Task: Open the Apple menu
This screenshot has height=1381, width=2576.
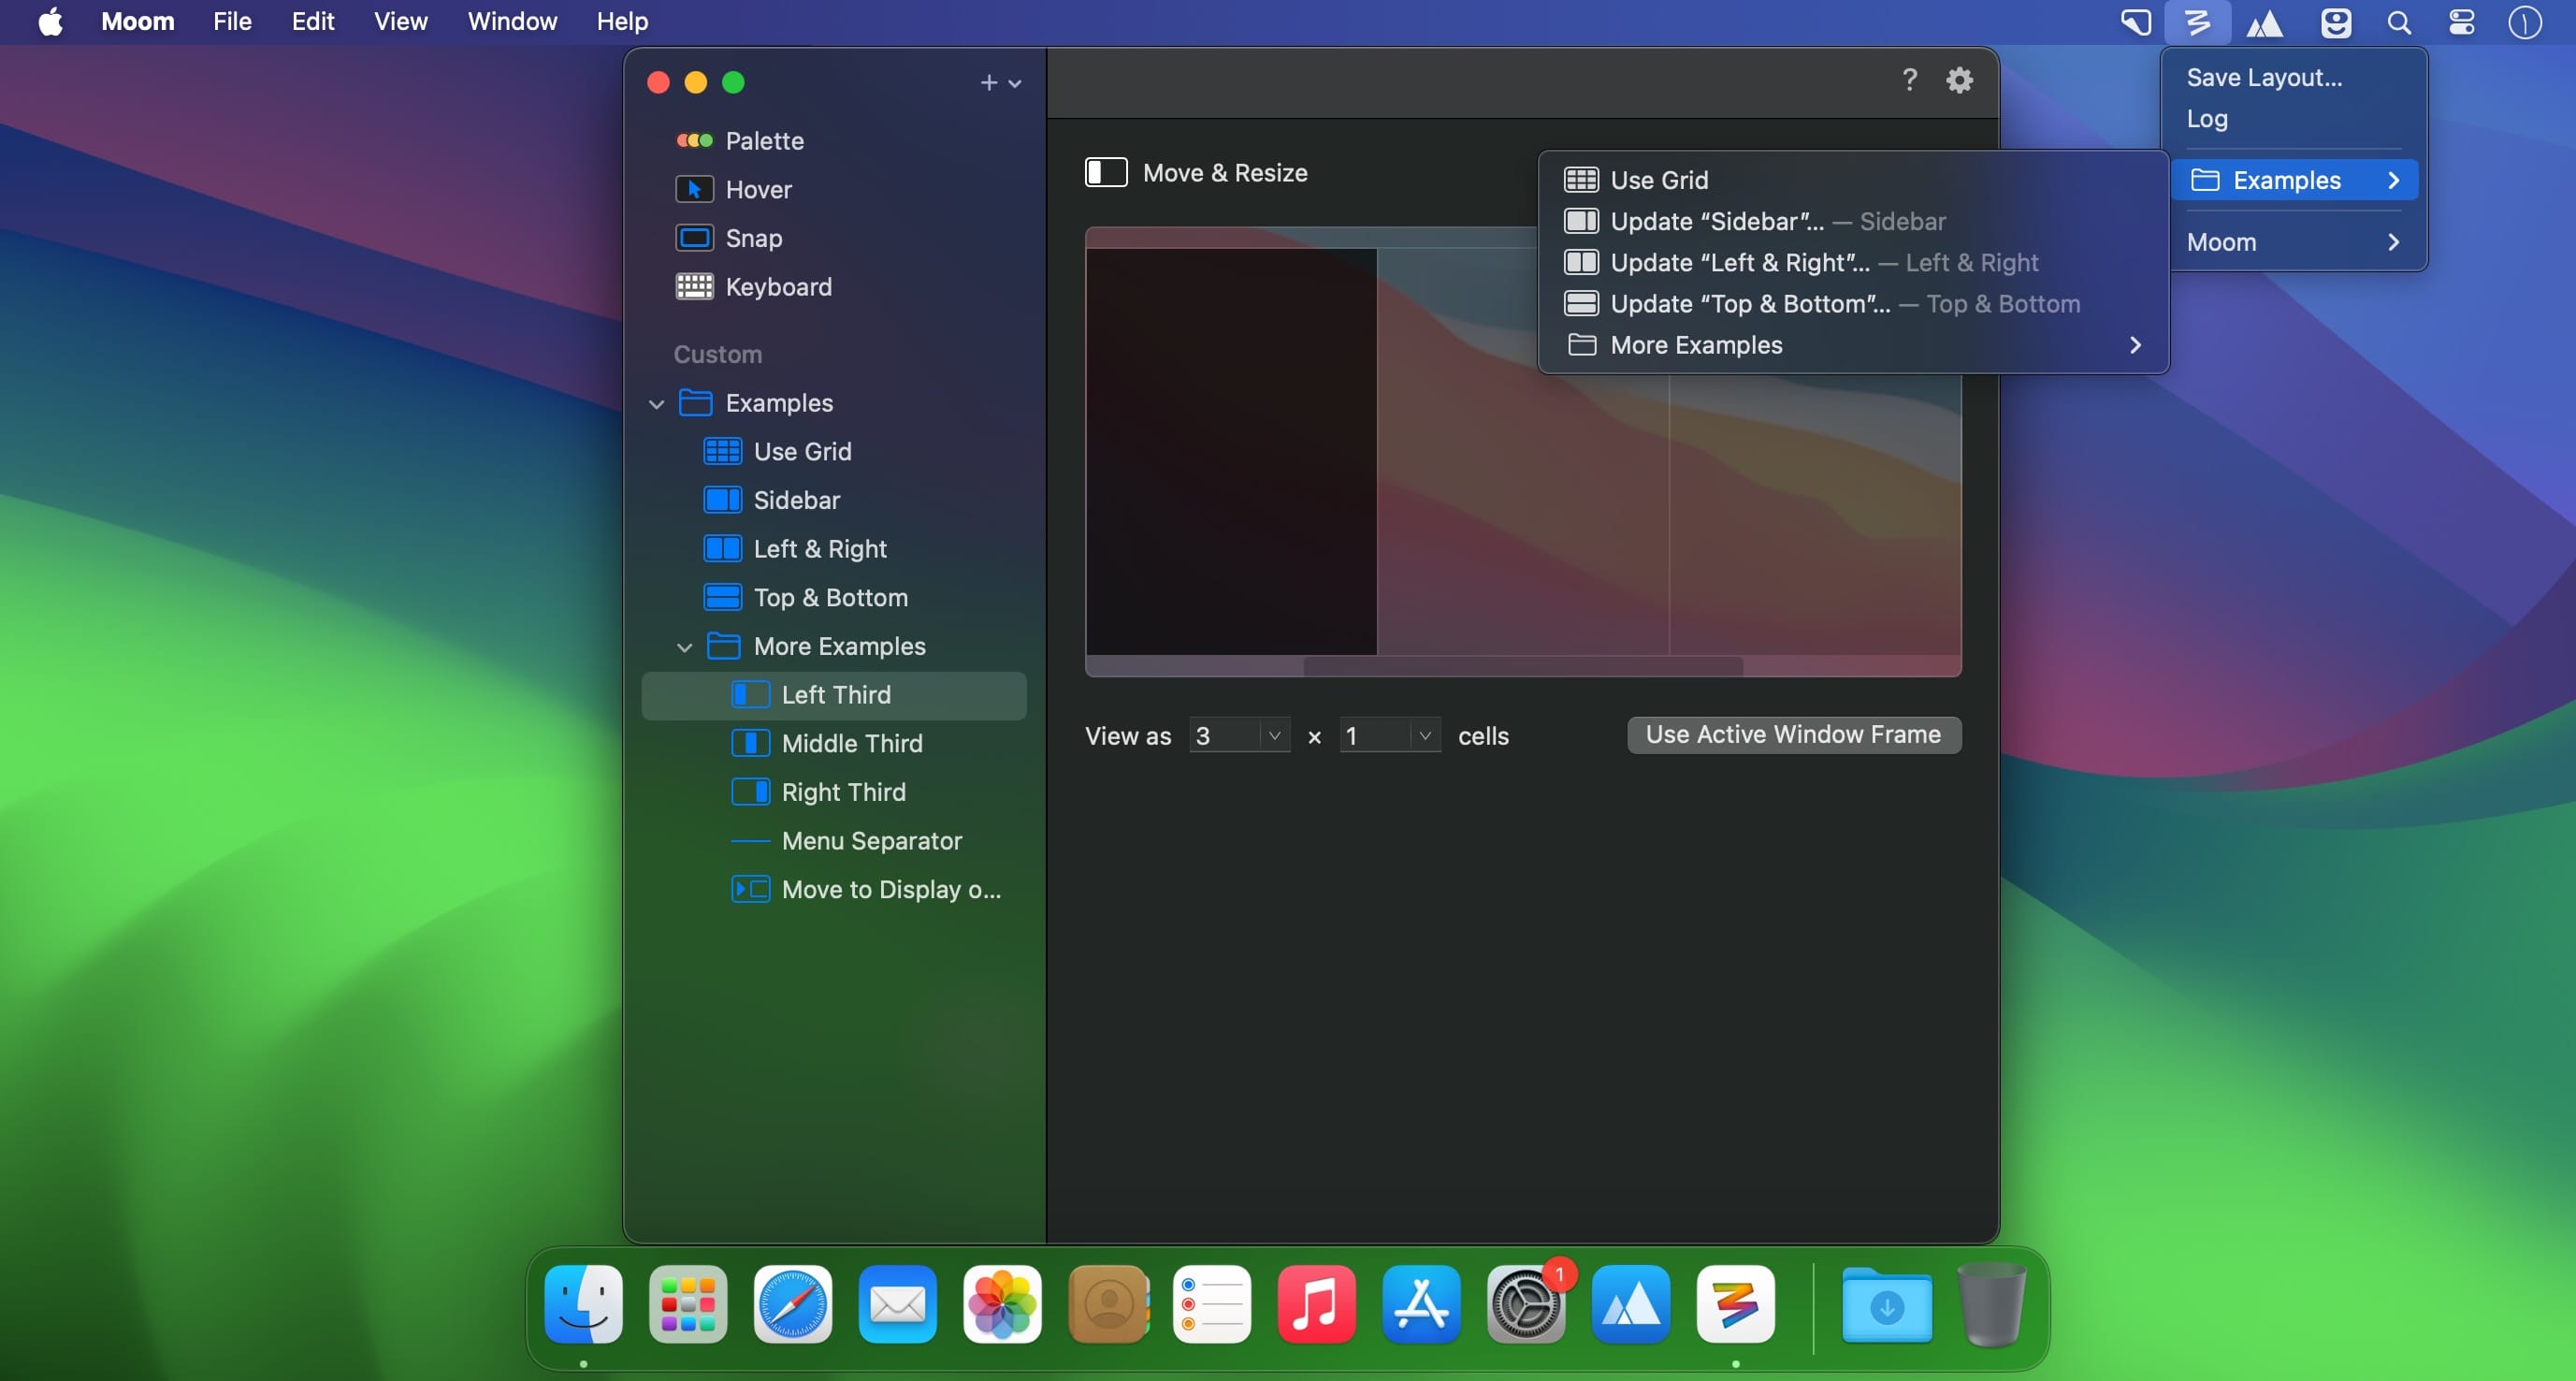Action: [50, 22]
